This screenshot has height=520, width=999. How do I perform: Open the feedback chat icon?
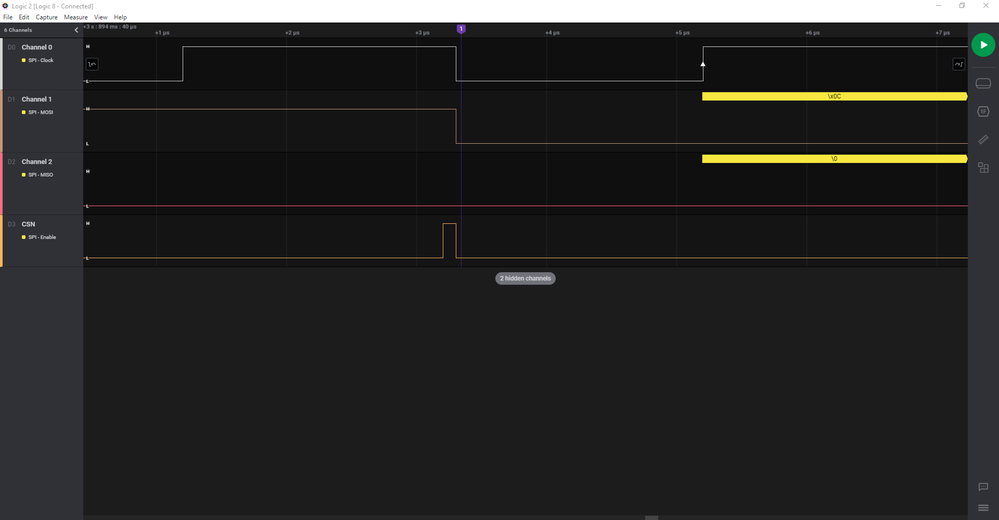[x=983, y=487]
